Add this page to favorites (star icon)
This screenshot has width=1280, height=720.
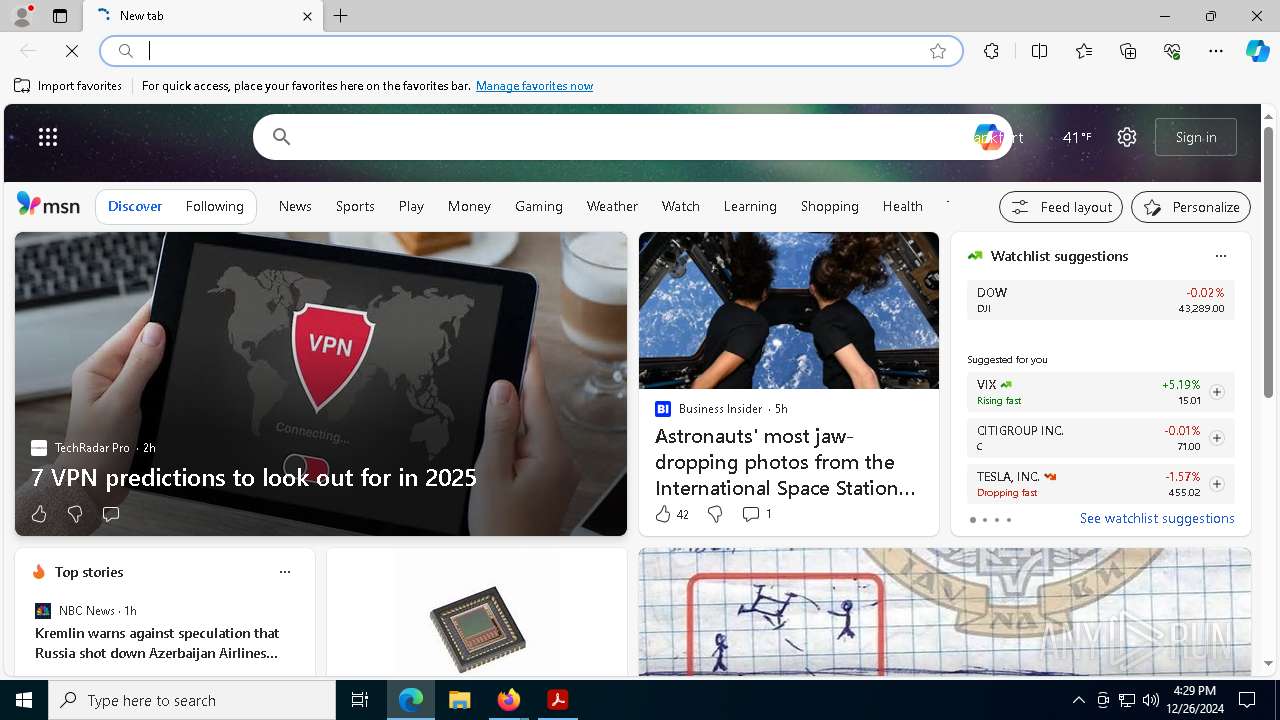coord(938,51)
